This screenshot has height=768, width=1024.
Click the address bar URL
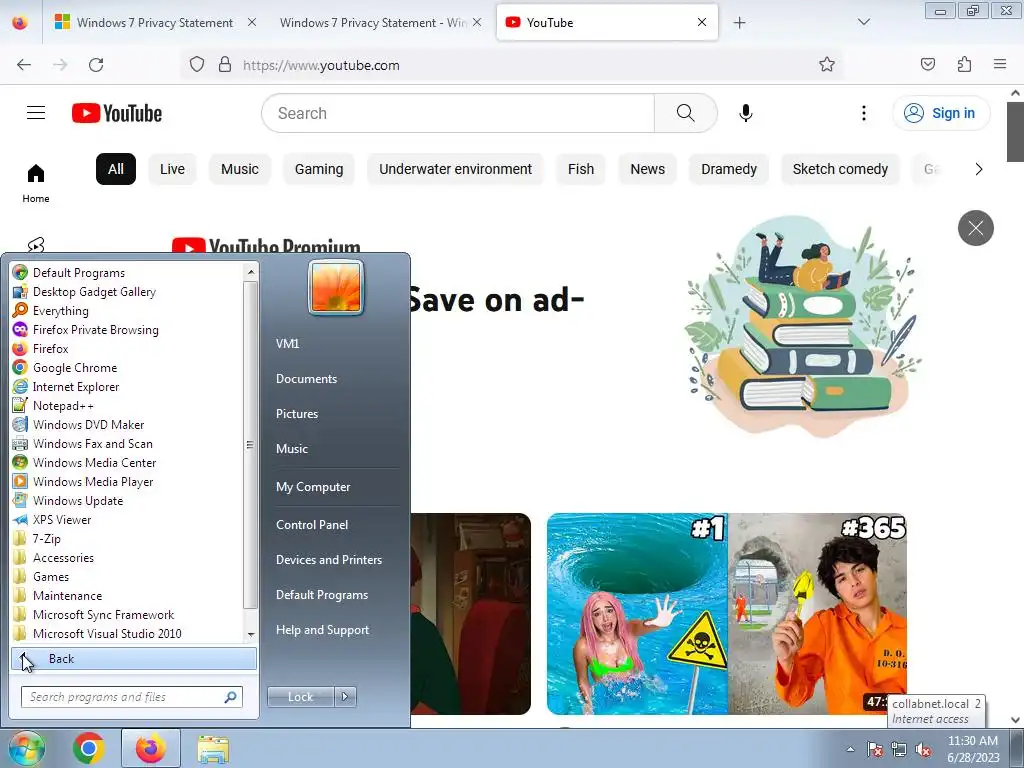click(321, 65)
